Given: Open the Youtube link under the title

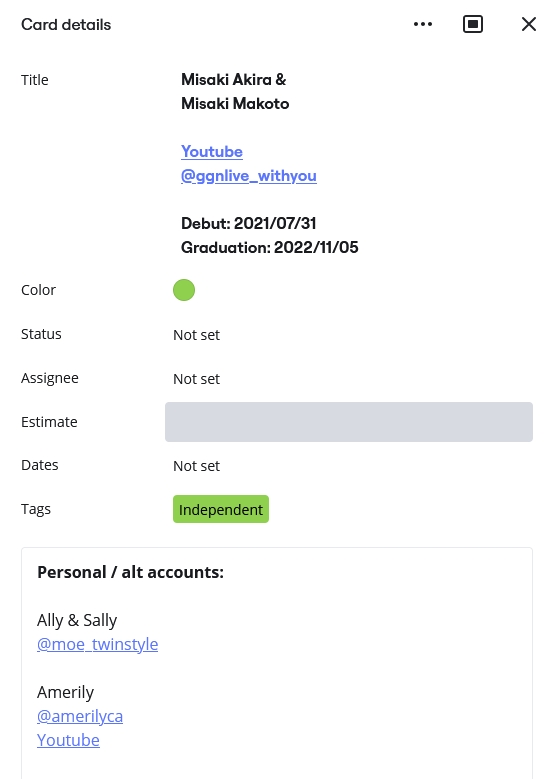Looking at the screenshot, I should coord(212,152).
